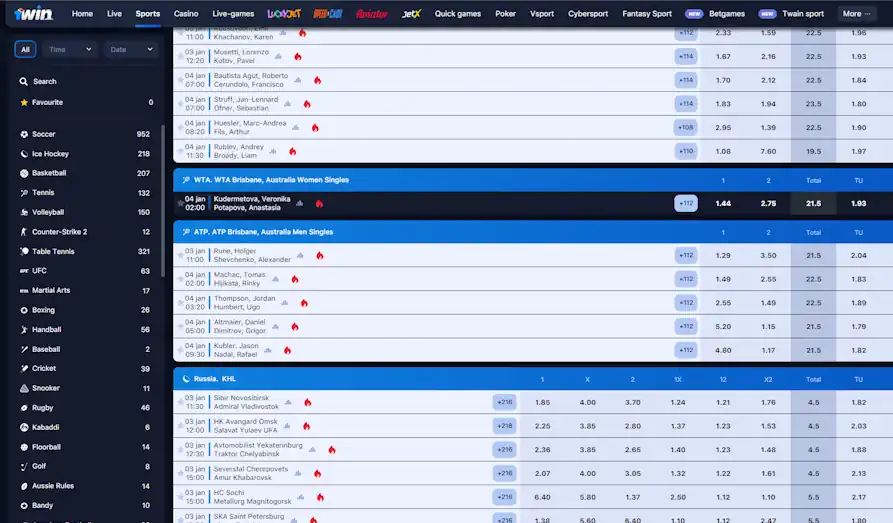Toggle favourite star for HK Avangard Omsk match
Viewport: 893px width, 523px height.
pyautogui.click(x=180, y=426)
